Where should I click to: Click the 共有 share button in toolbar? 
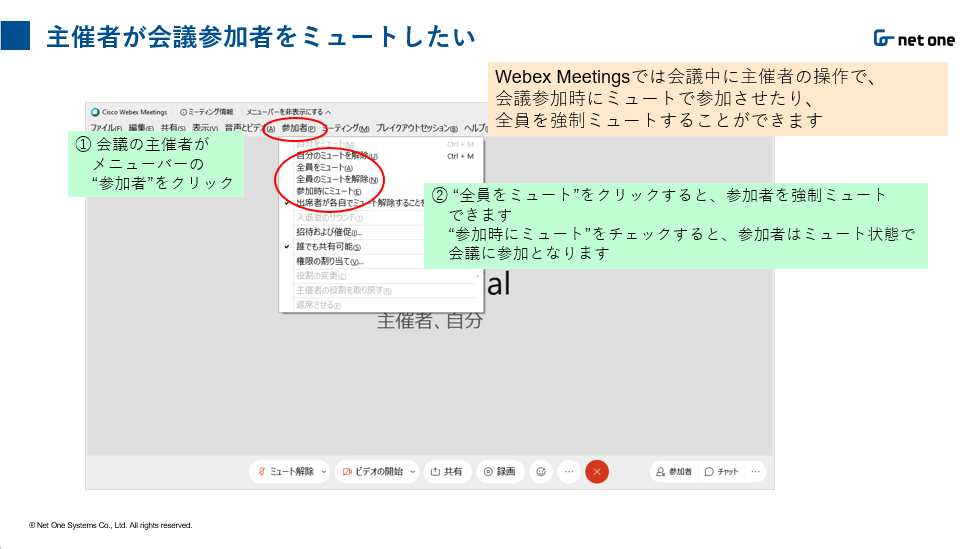pyautogui.click(x=447, y=472)
